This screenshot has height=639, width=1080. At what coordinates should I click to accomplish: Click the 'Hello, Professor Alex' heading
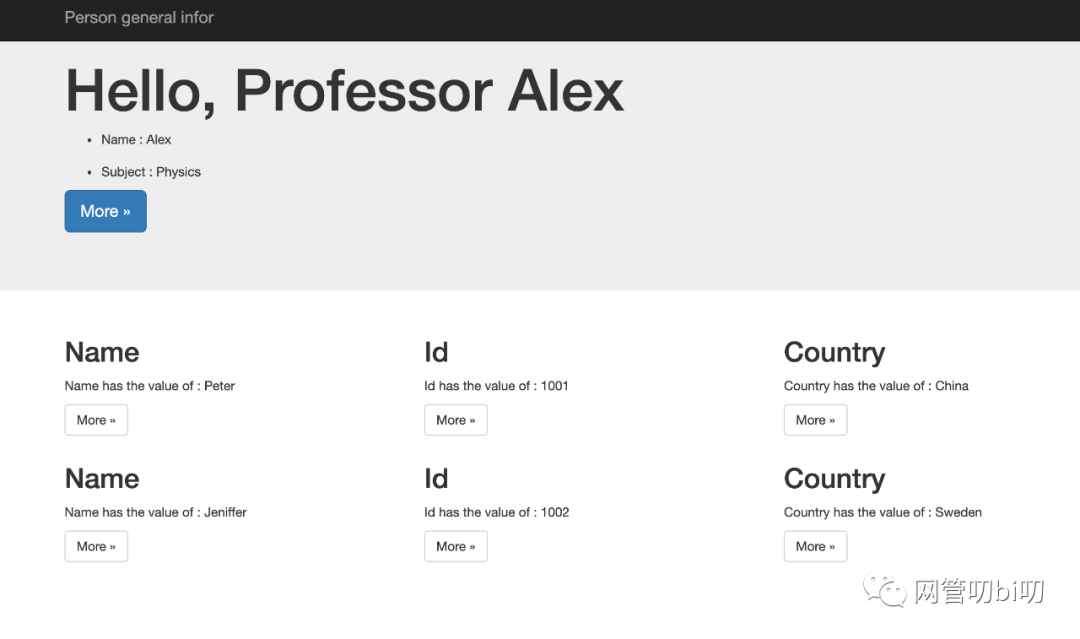(344, 91)
